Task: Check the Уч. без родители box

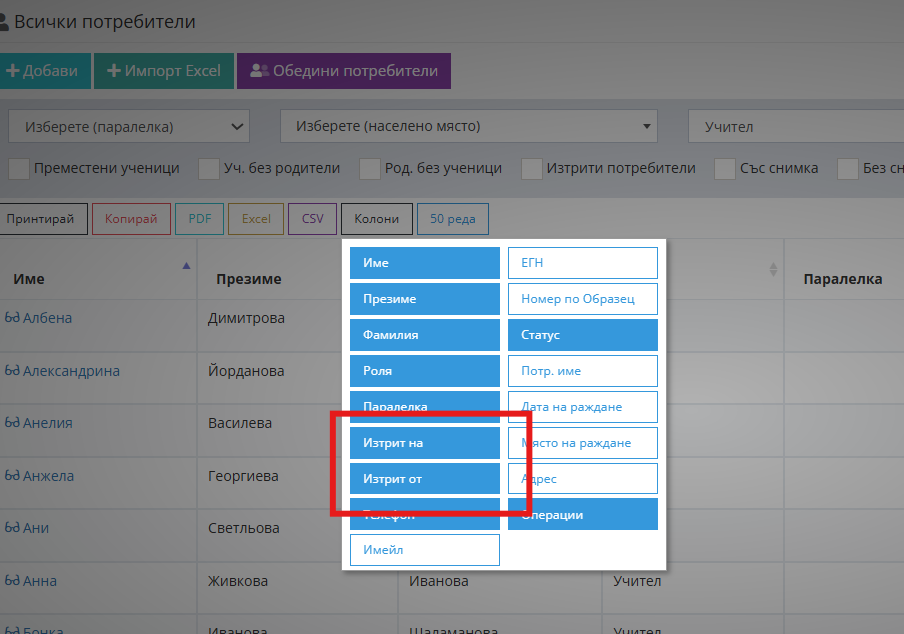Action: click(208, 169)
